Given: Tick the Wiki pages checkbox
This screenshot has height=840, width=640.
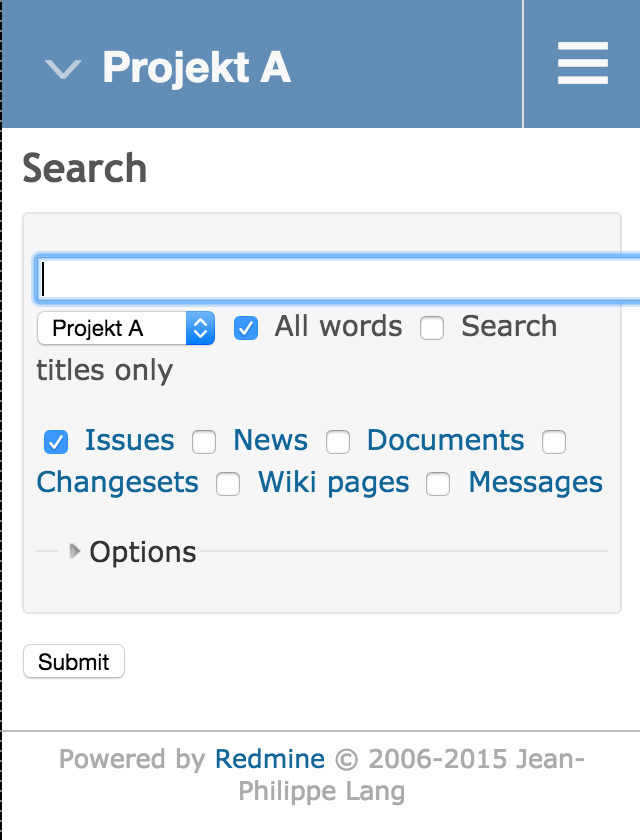Looking at the screenshot, I should click(228, 484).
